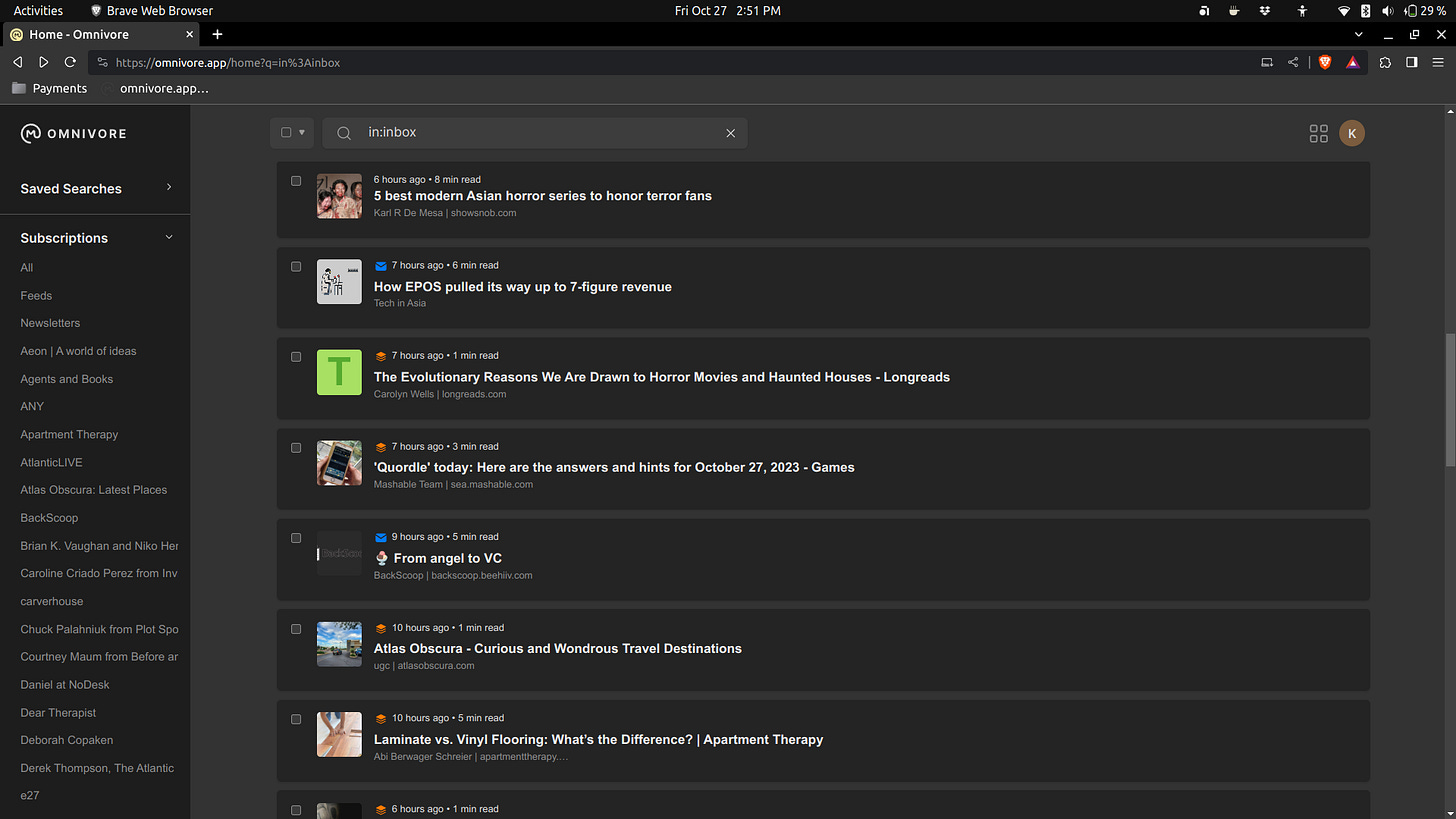The width and height of the screenshot is (1456, 819).
Task: Click the share icon in address bar
Action: 1293,62
